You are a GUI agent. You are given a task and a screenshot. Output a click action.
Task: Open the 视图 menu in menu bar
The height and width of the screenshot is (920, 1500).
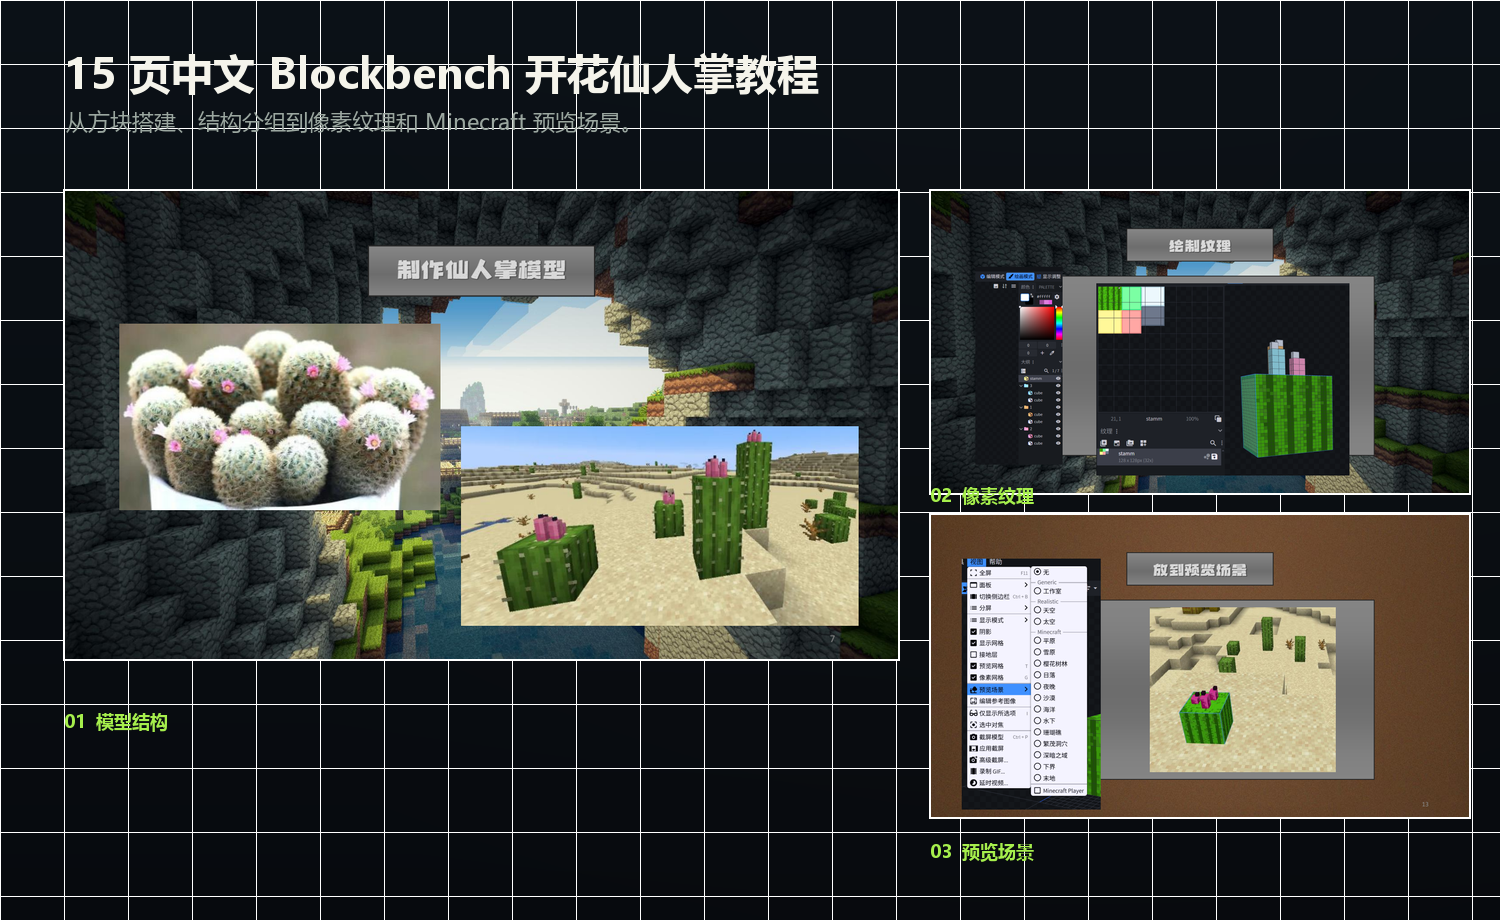pos(976,562)
